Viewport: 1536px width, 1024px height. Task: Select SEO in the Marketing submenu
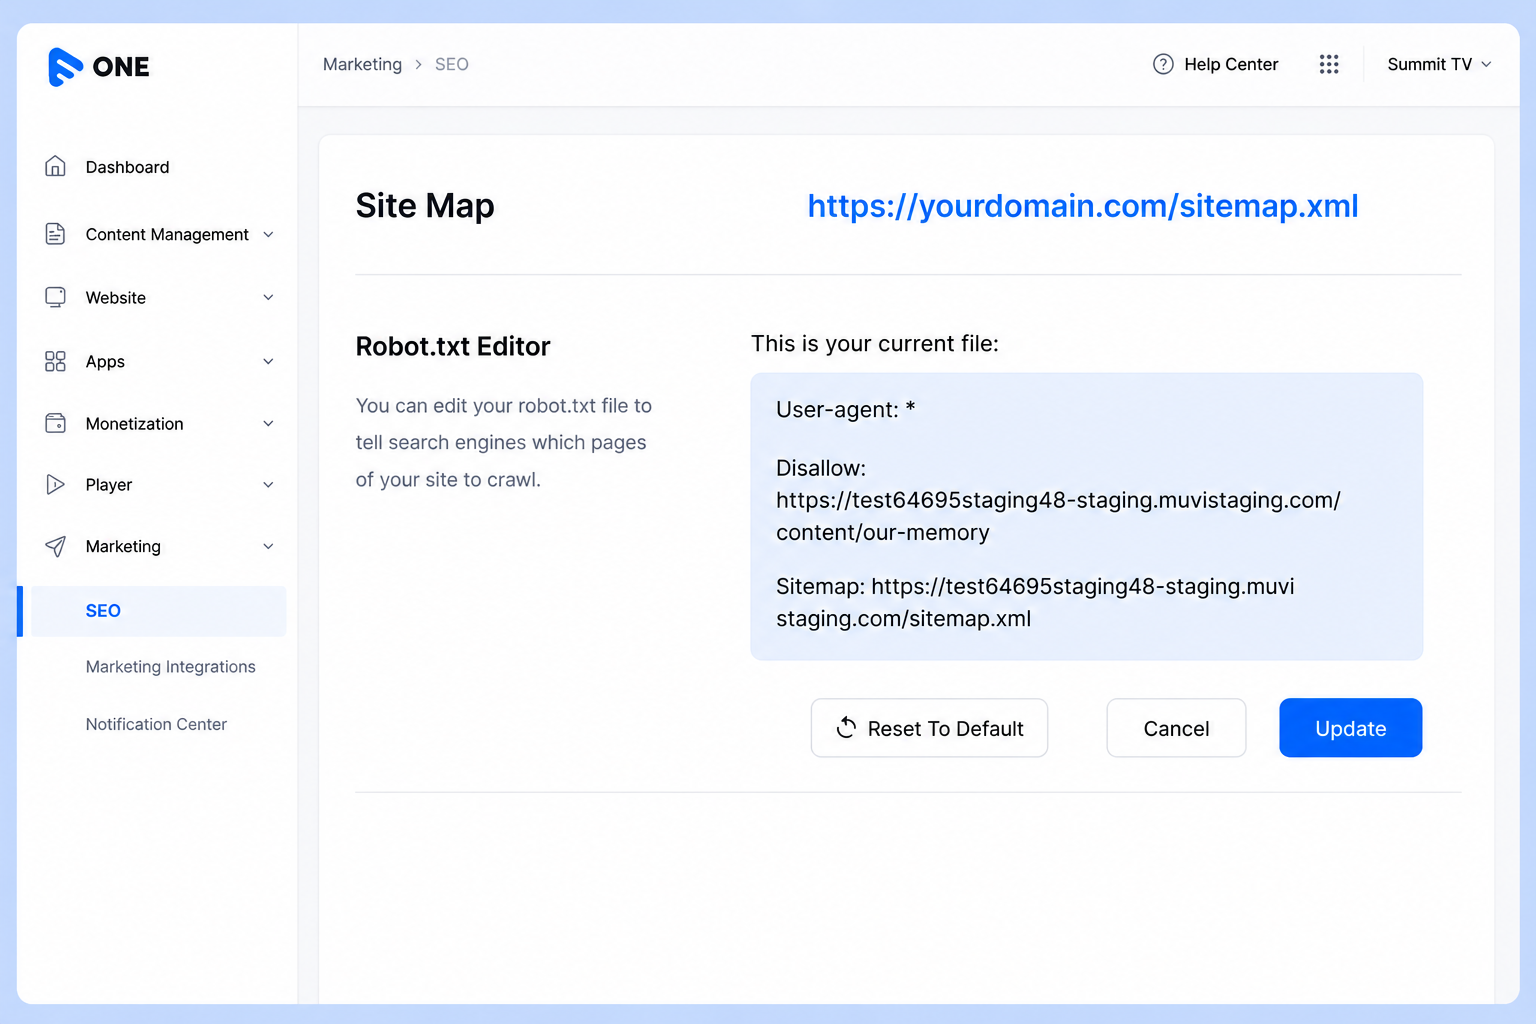click(158, 611)
